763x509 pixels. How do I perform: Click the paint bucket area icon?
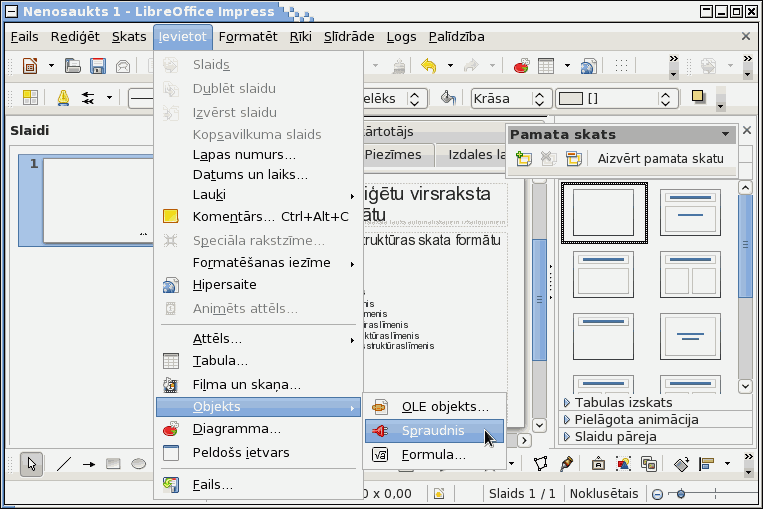pyautogui.click(x=448, y=98)
